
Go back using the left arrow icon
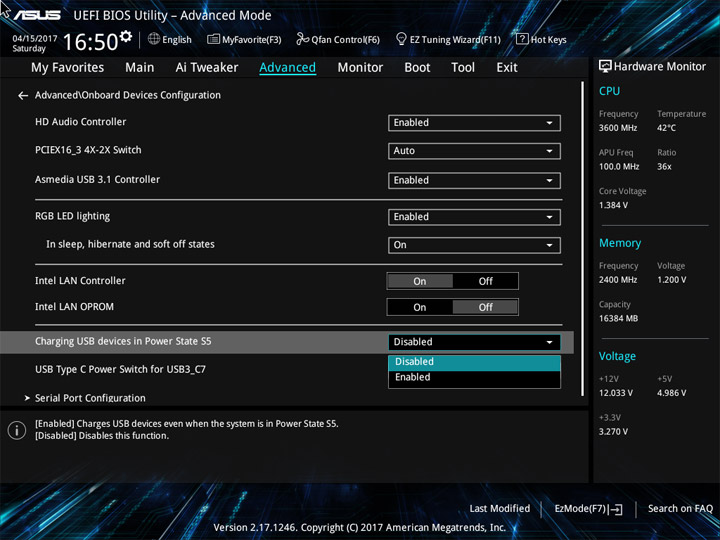tap(22, 96)
